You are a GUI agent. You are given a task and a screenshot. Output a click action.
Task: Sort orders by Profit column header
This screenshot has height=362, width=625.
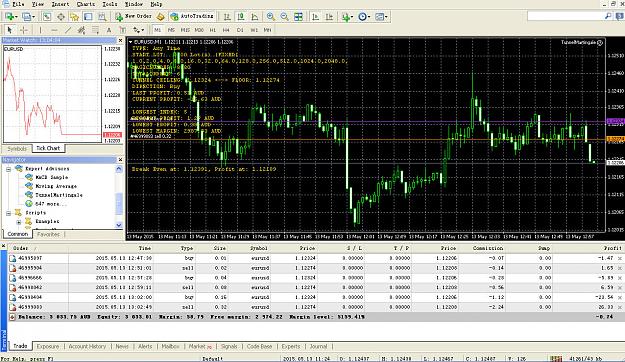(x=612, y=248)
